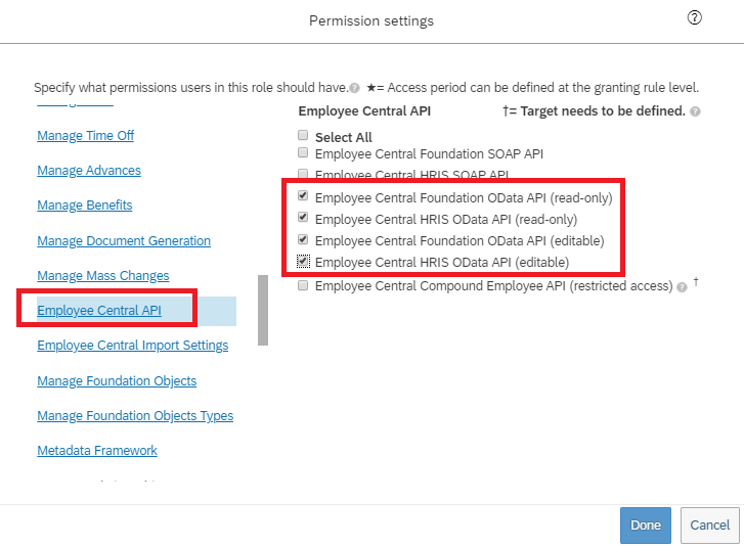Image resolution: width=744 pixels, height=547 pixels.
Task: Select Manage Benefits category
Action: point(85,206)
